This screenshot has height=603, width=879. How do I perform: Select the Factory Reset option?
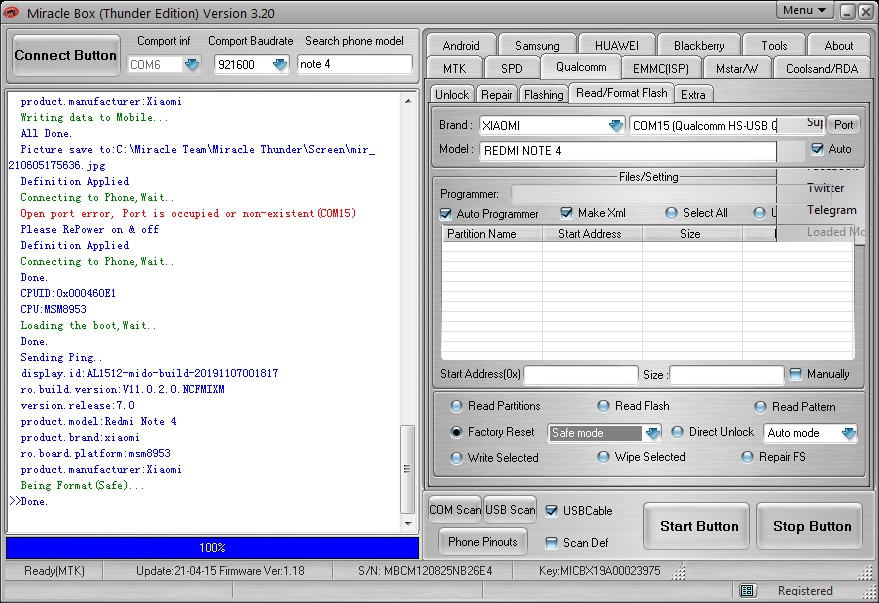pyautogui.click(x=456, y=432)
